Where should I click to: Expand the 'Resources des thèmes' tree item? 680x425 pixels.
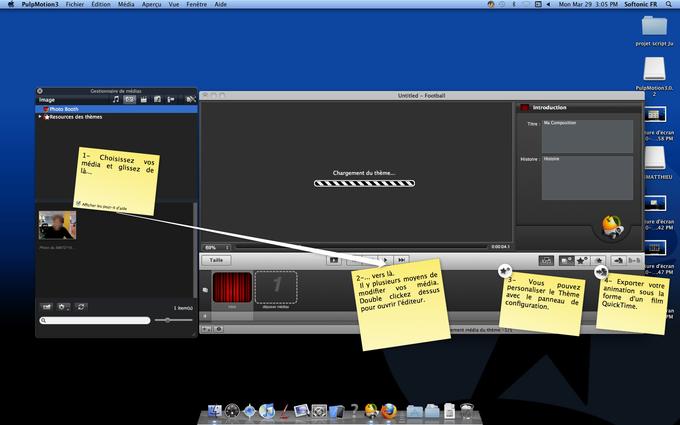point(40,116)
